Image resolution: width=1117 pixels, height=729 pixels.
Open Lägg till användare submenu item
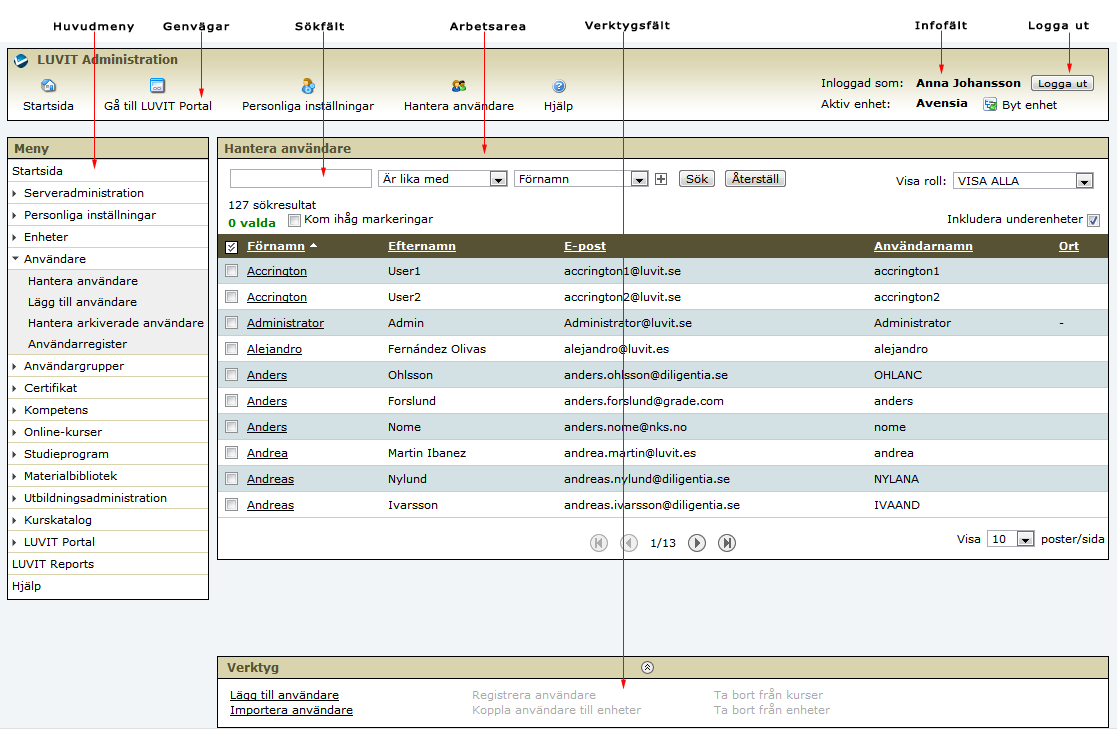(82, 302)
